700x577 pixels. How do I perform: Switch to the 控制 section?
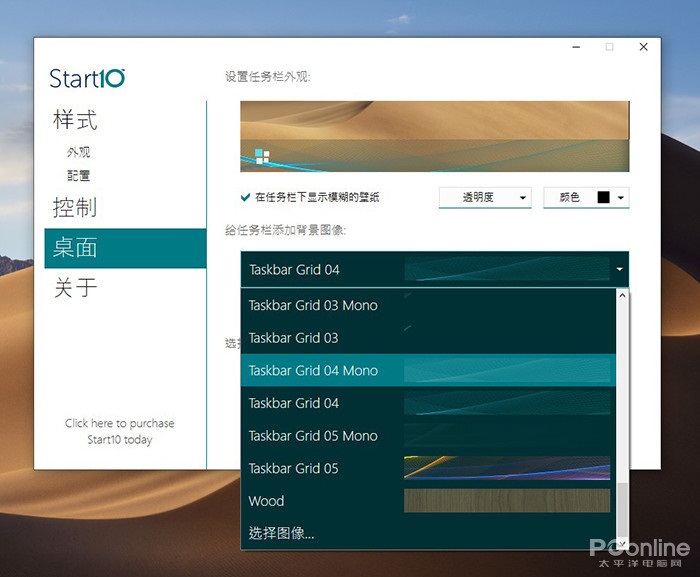point(75,208)
